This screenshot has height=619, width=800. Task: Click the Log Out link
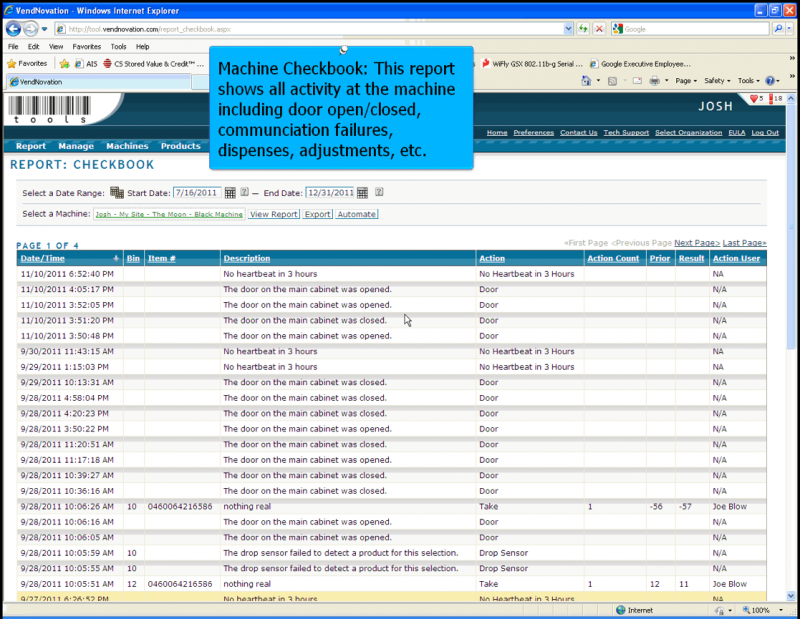point(765,133)
